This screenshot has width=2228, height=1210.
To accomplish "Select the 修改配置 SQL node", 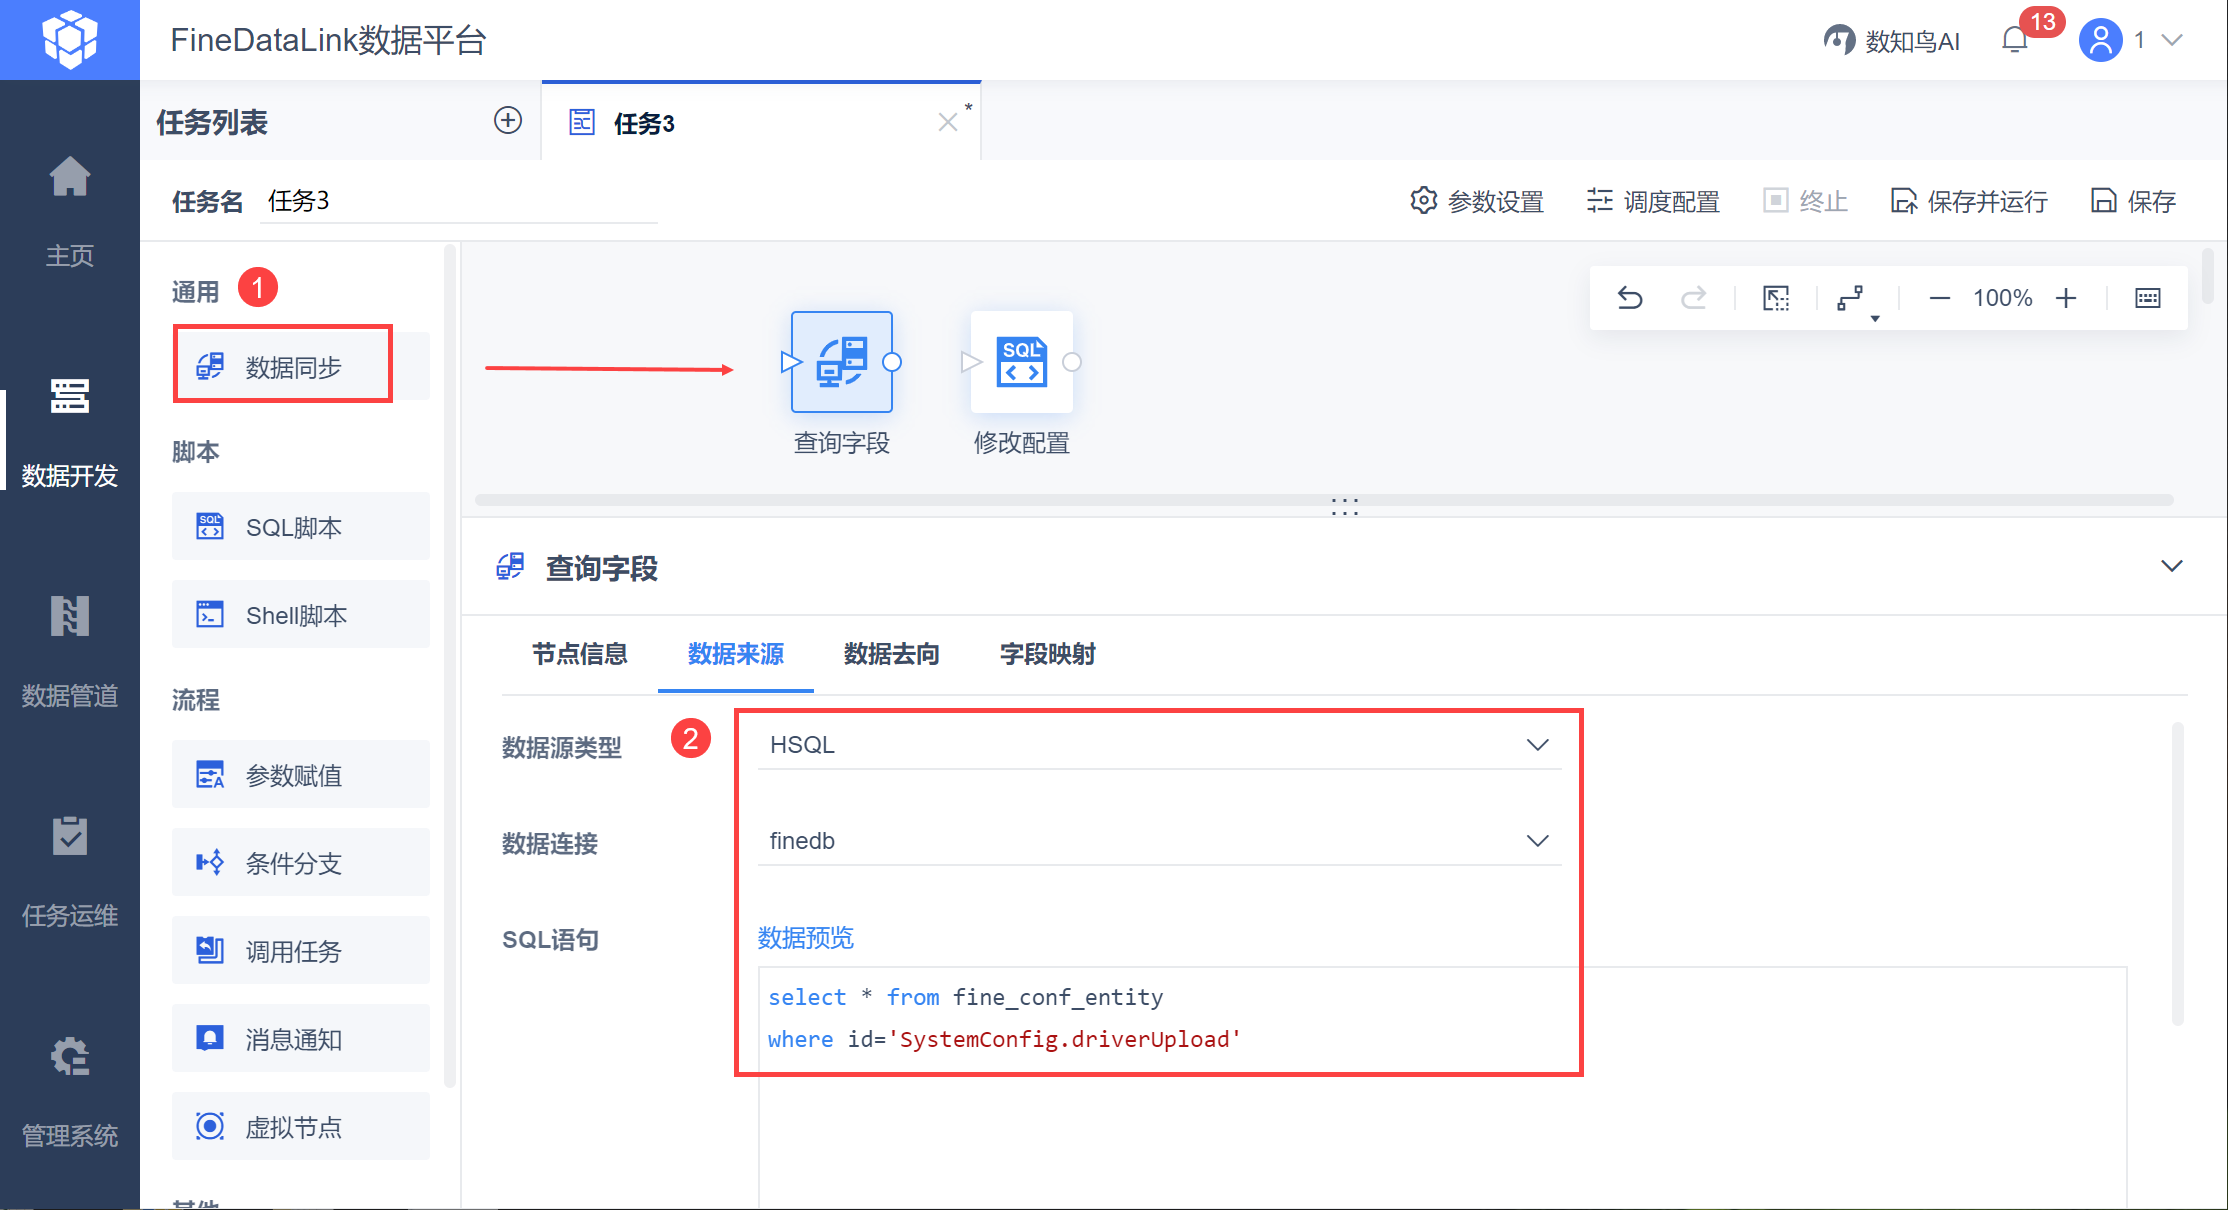I will (1021, 362).
